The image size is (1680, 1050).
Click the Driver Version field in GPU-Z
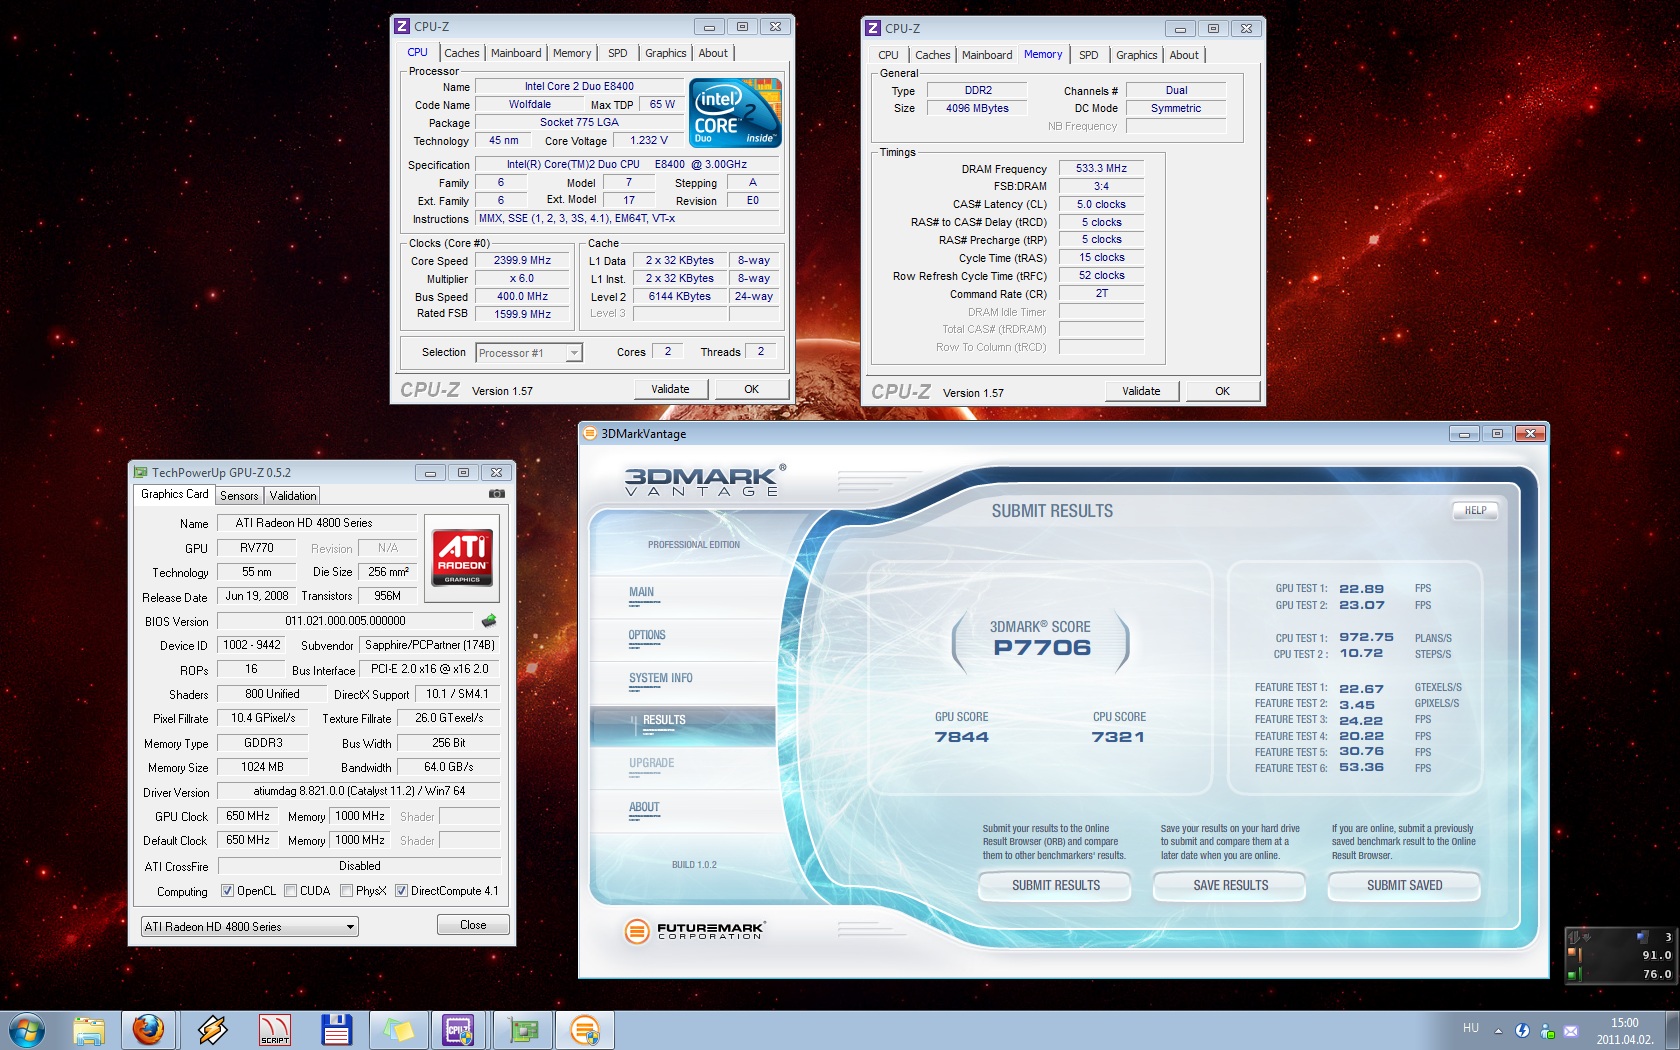point(359,791)
